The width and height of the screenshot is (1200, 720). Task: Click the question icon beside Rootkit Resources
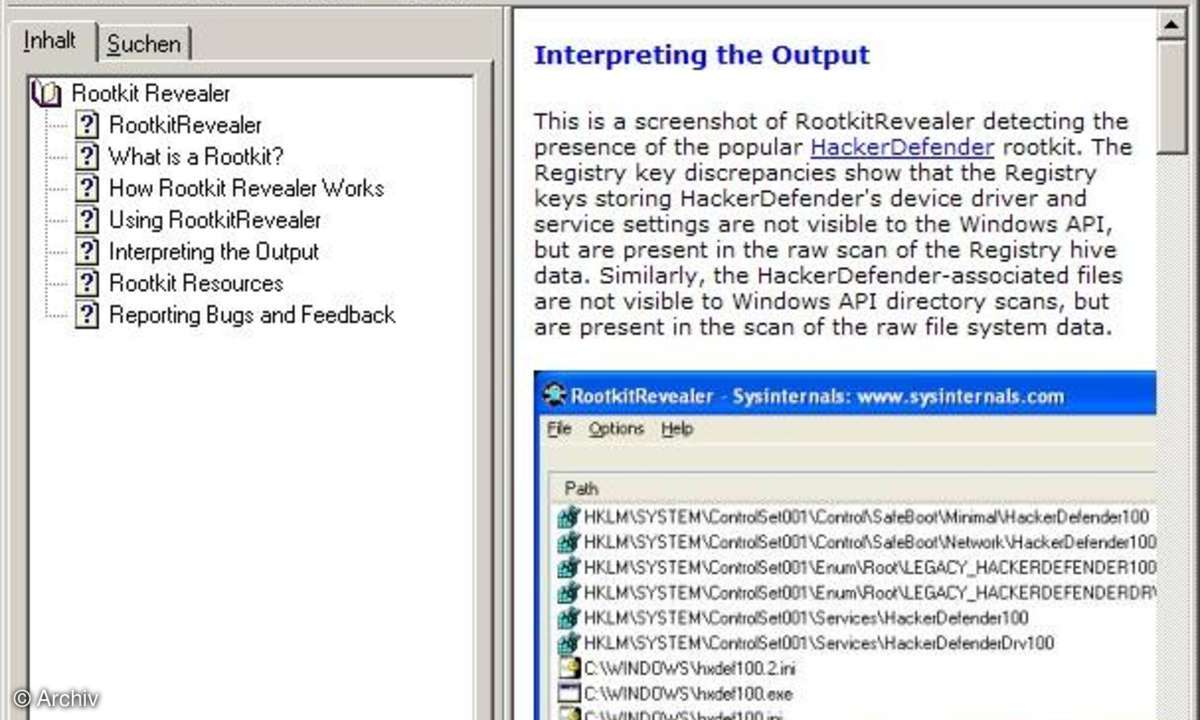coord(88,283)
